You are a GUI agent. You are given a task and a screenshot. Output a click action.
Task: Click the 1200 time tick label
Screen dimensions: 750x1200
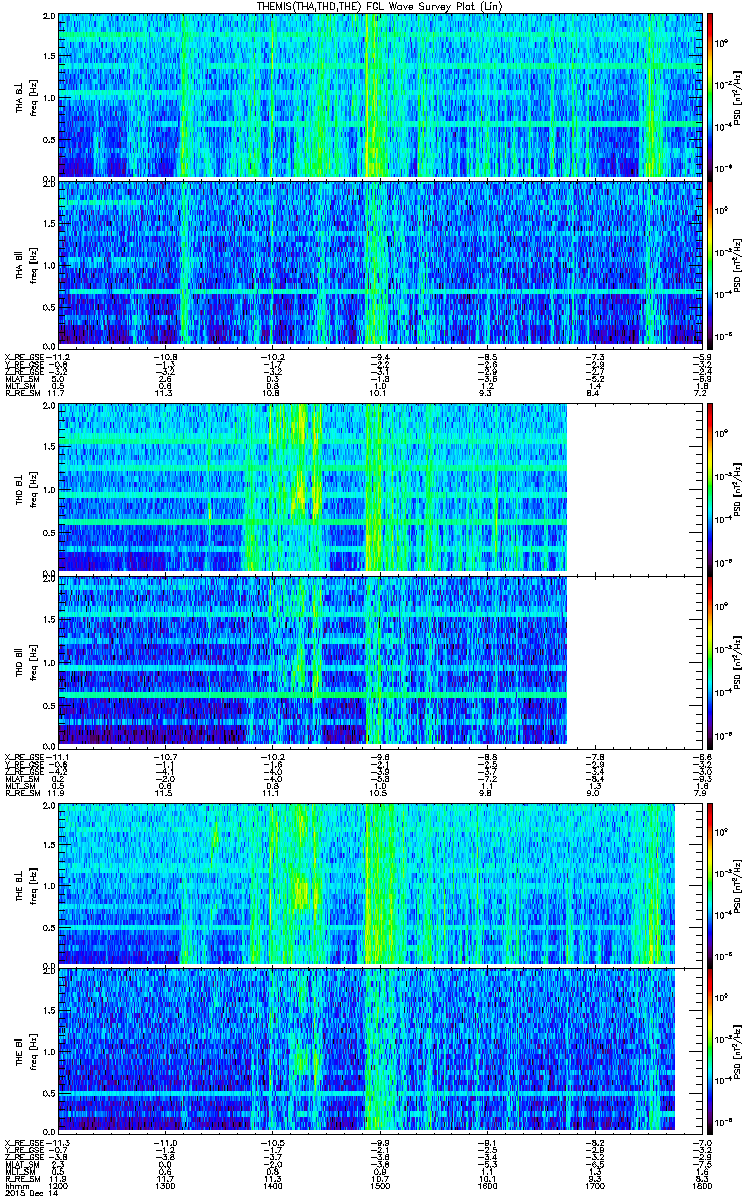coord(58,1187)
